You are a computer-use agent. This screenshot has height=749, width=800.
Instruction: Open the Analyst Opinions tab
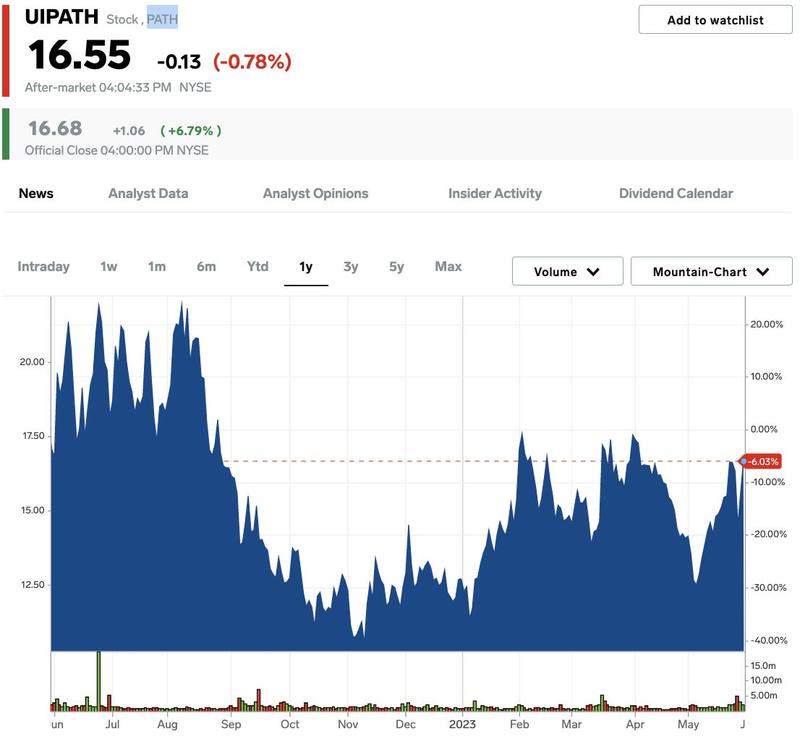tap(316, 193)
